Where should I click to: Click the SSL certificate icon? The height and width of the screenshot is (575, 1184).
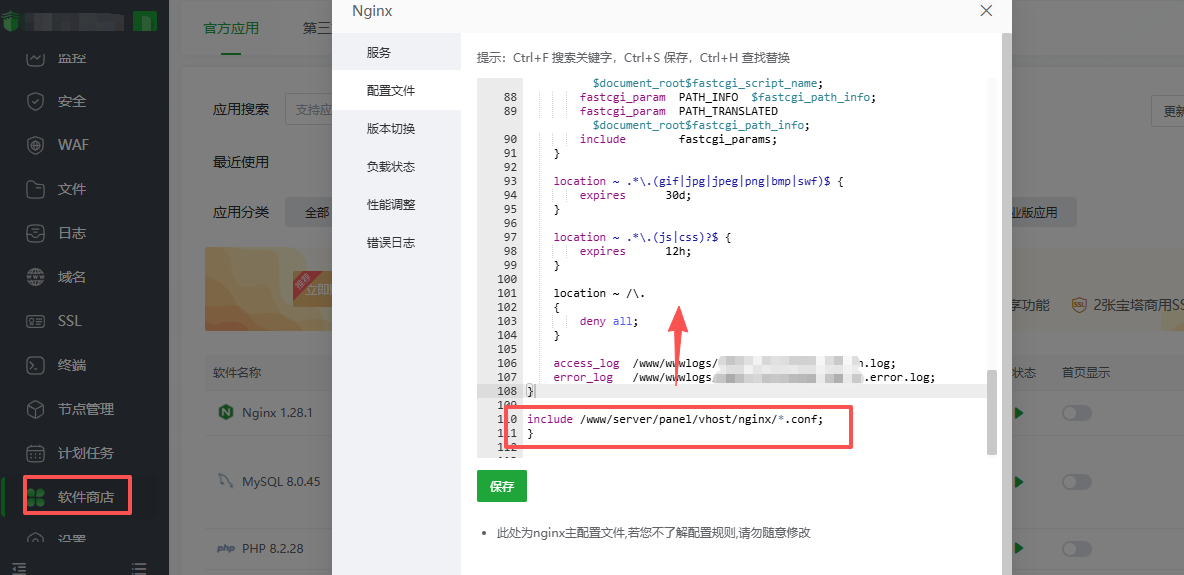click(x=35, y=321)
